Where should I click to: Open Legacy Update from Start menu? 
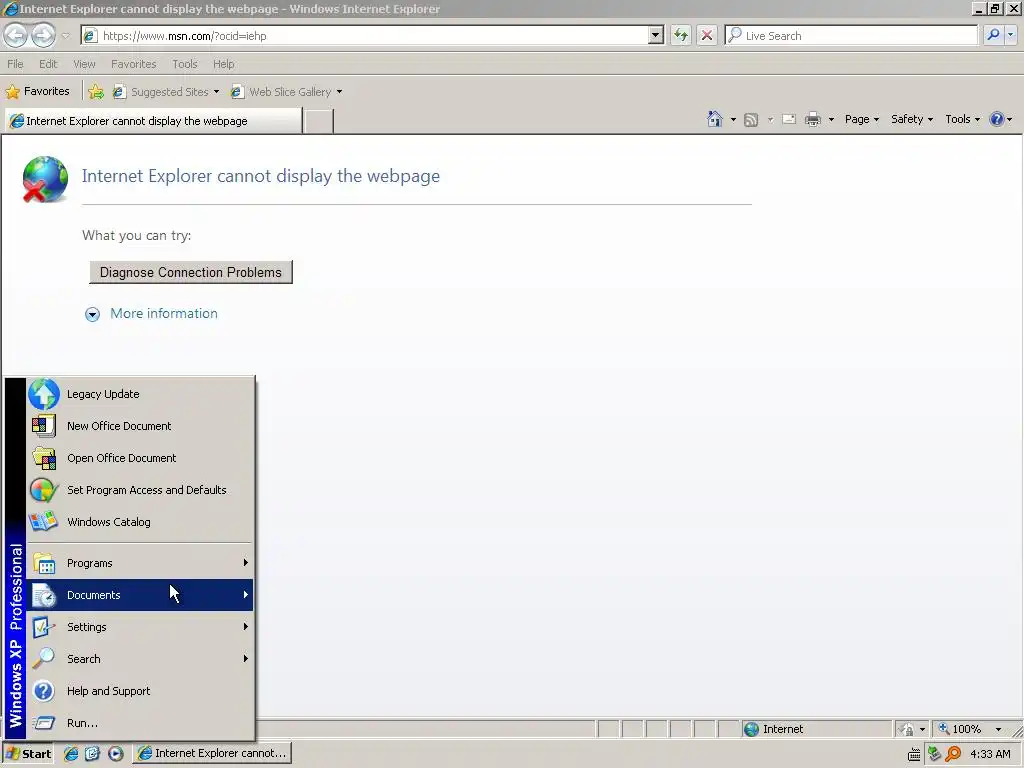coord(140,394)
